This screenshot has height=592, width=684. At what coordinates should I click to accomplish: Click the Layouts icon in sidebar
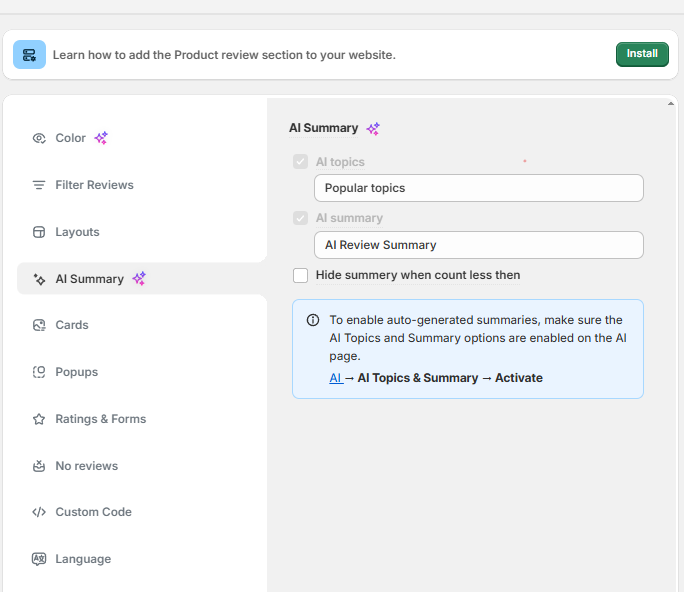click(39, 232)
